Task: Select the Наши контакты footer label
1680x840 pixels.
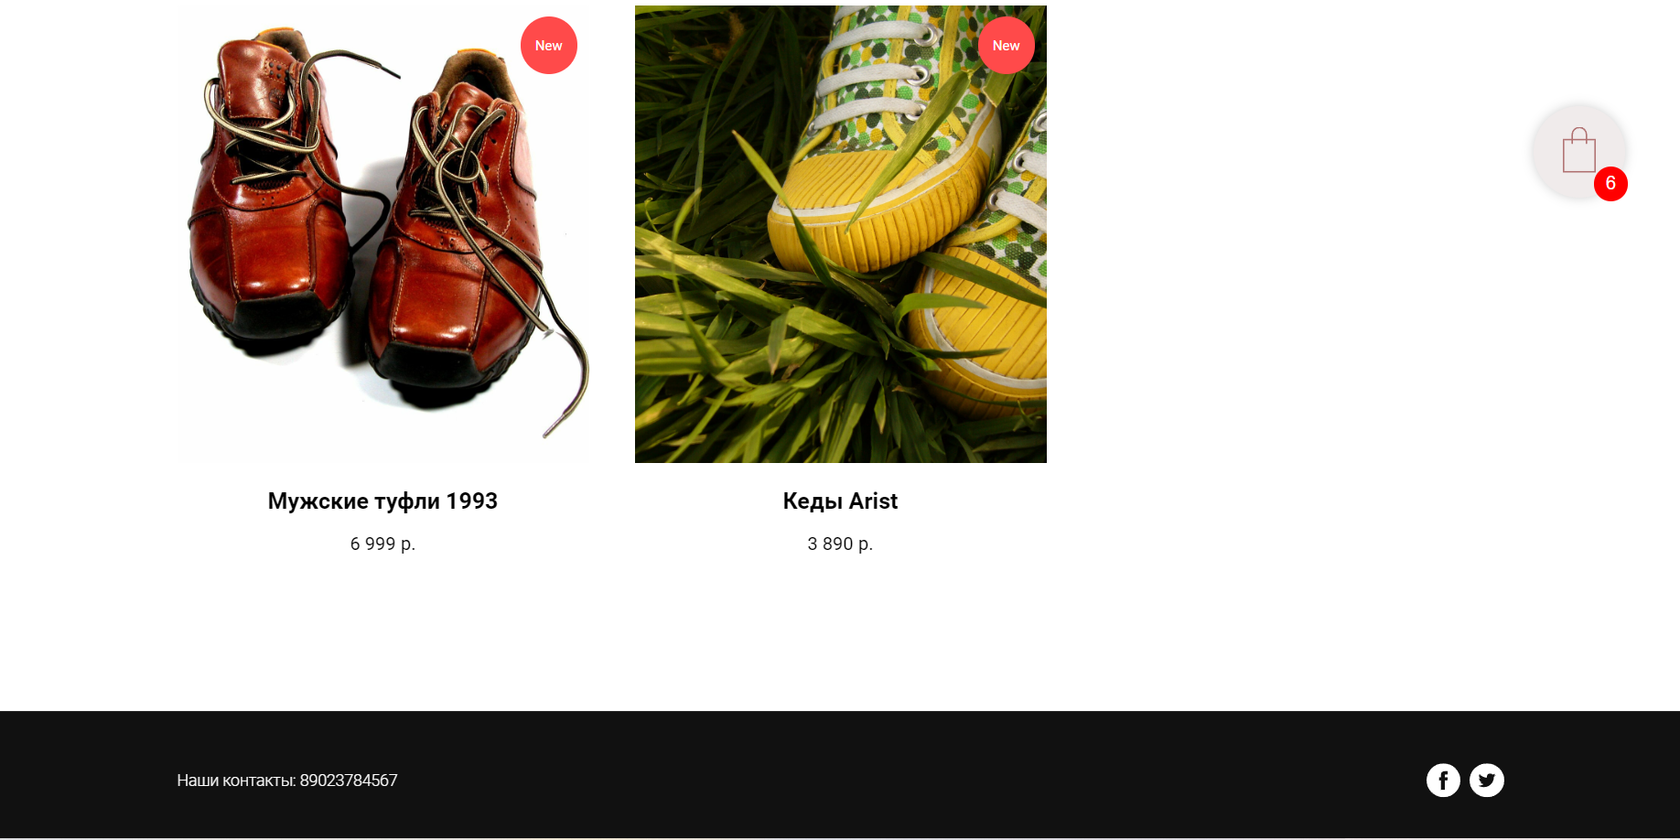Action: 236,780
